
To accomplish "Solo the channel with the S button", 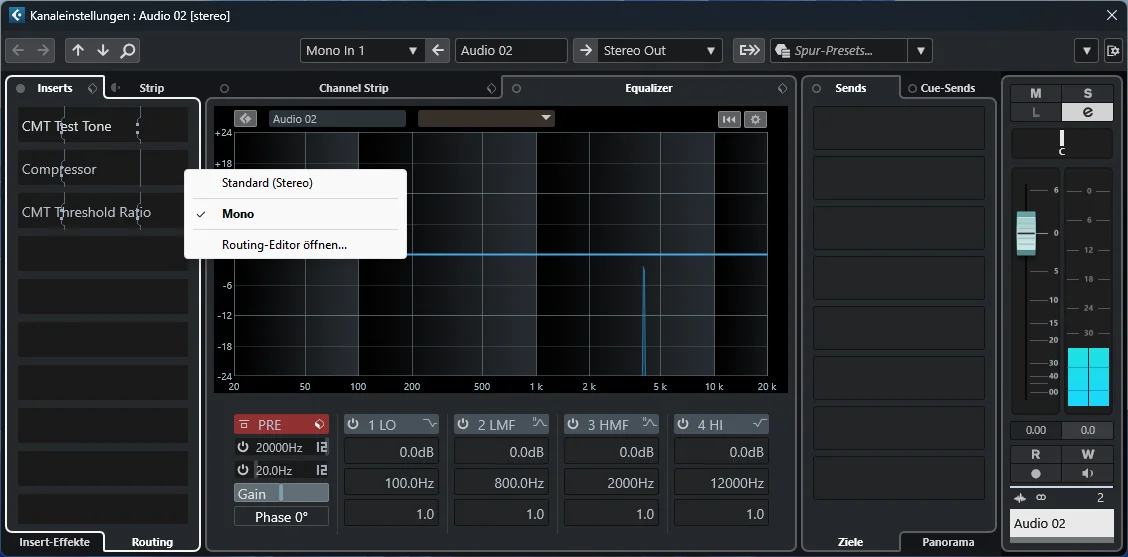I will [1088, 94].
